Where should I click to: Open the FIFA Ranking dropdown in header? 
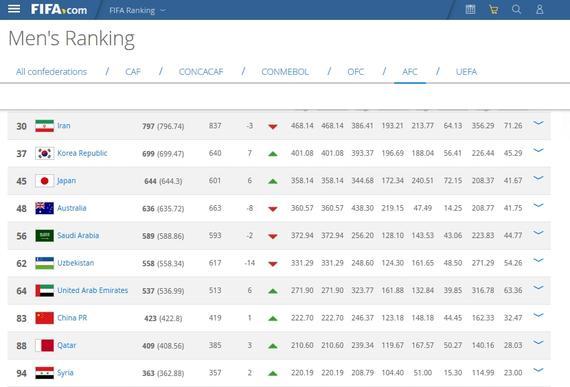coord(137,11)
